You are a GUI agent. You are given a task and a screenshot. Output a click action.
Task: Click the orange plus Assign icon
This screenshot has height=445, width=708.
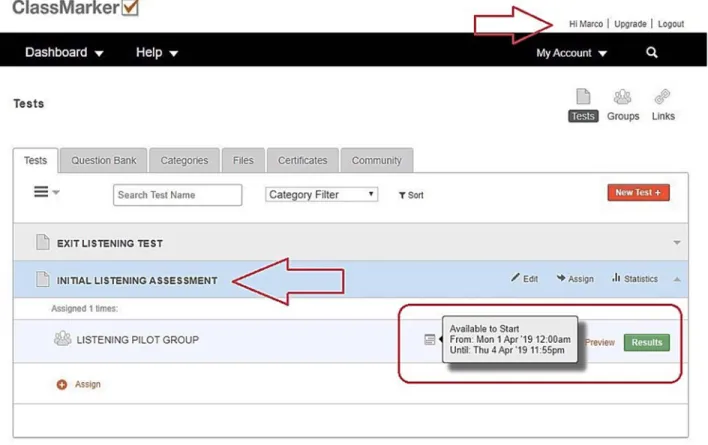coord(62,384)
